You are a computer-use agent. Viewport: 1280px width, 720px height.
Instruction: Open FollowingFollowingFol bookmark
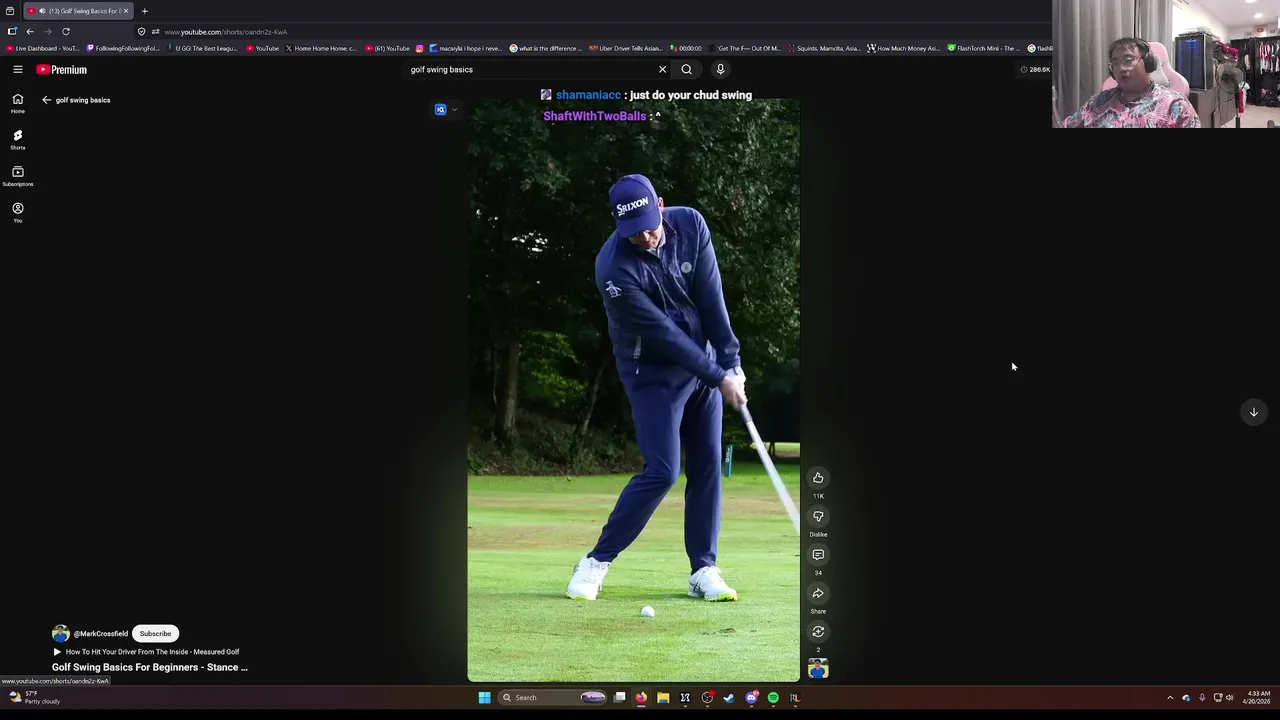[123, 48]
